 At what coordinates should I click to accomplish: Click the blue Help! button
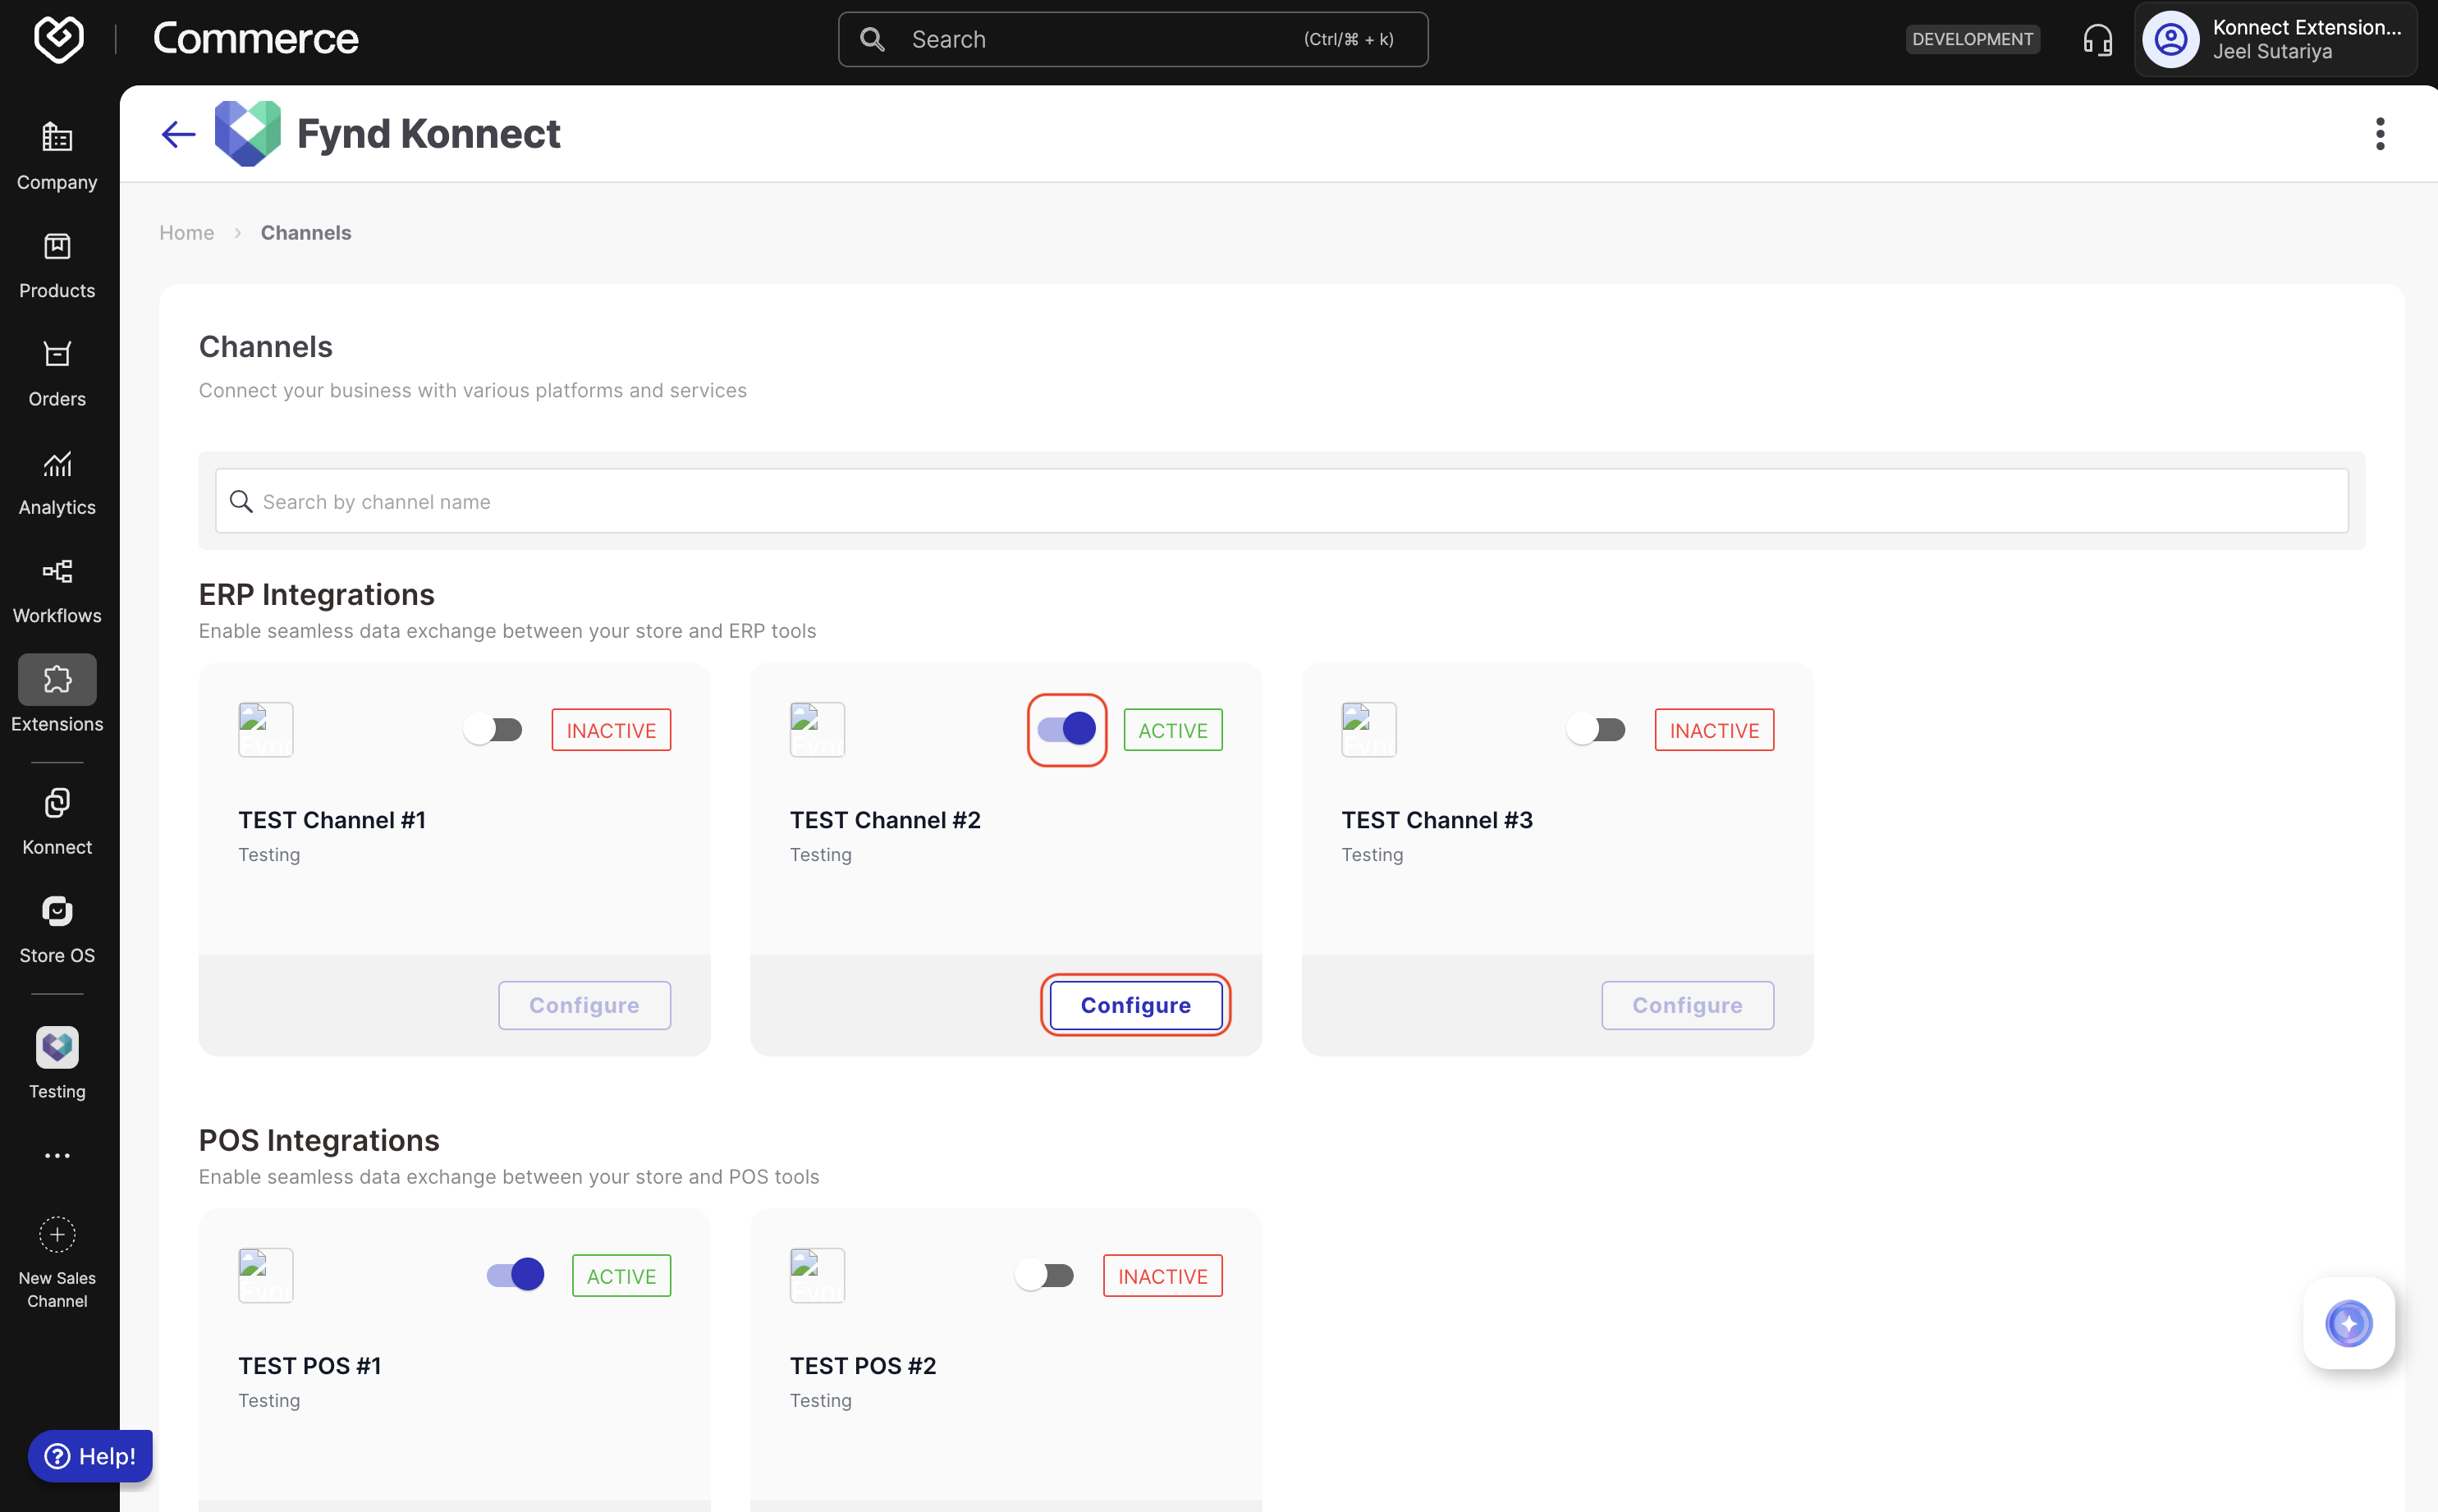pyautogui.click(x=90, y=1456)
